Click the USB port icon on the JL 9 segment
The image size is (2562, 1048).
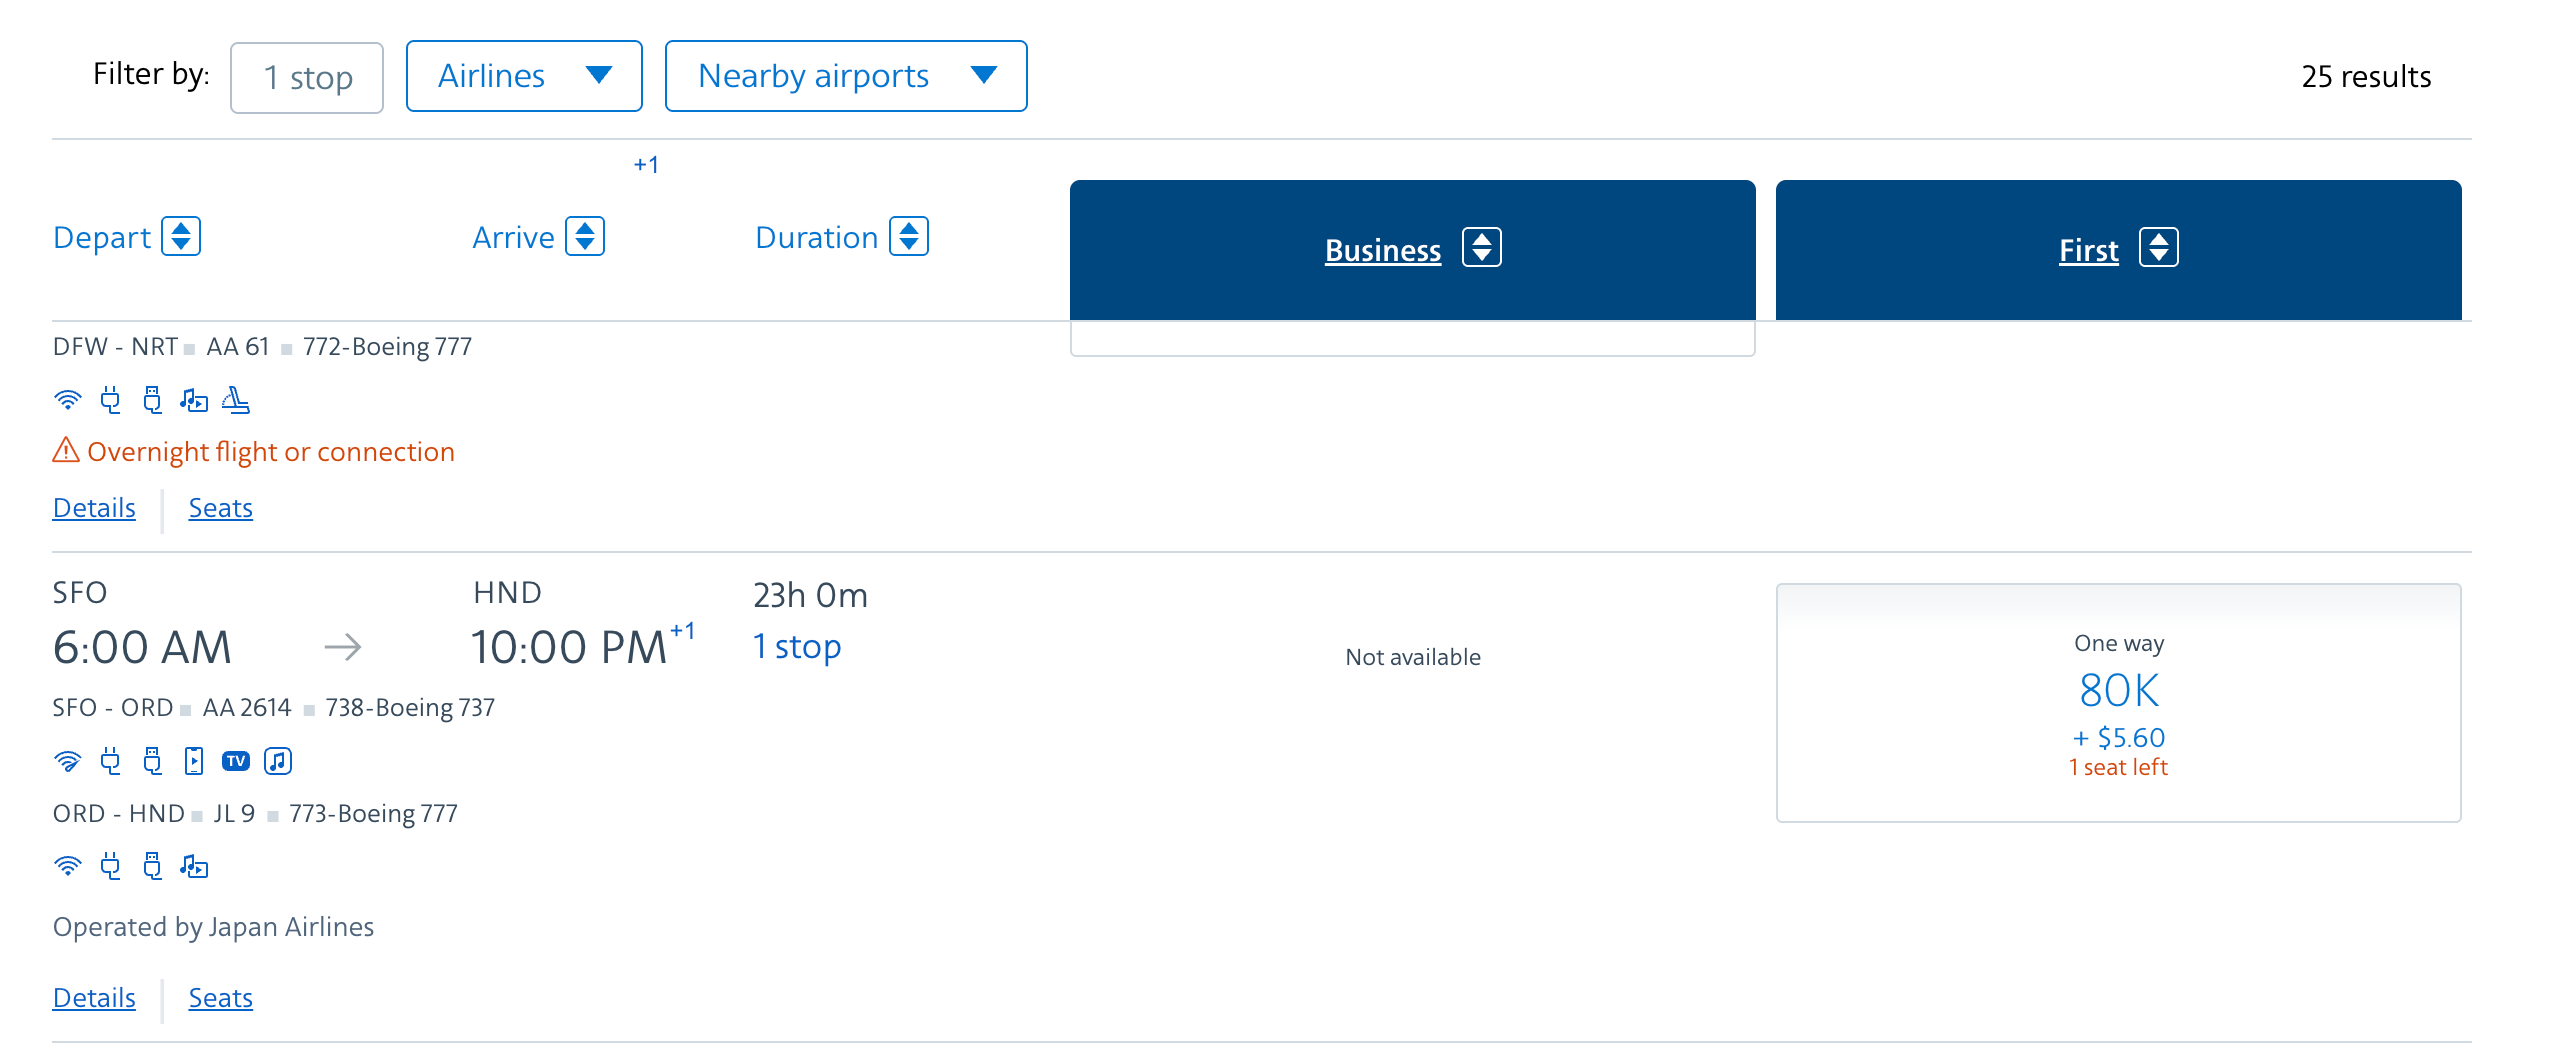pyautogui.click(x=152, y=866)
